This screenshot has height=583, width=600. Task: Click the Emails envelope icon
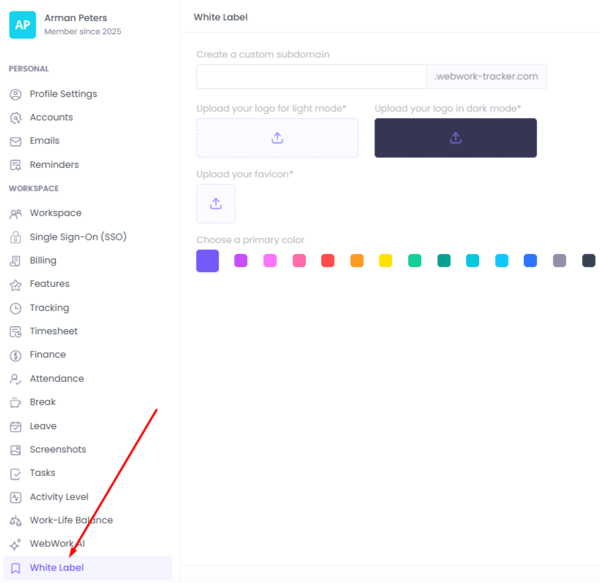click(15, 141)
